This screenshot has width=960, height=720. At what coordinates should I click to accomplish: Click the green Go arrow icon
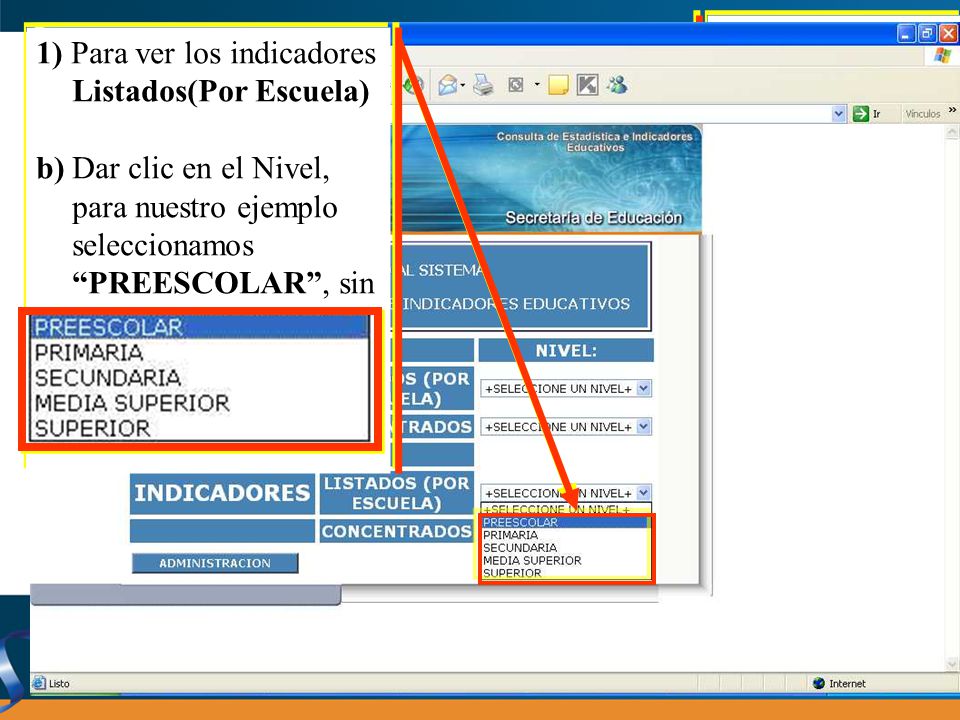pos(861,113)
